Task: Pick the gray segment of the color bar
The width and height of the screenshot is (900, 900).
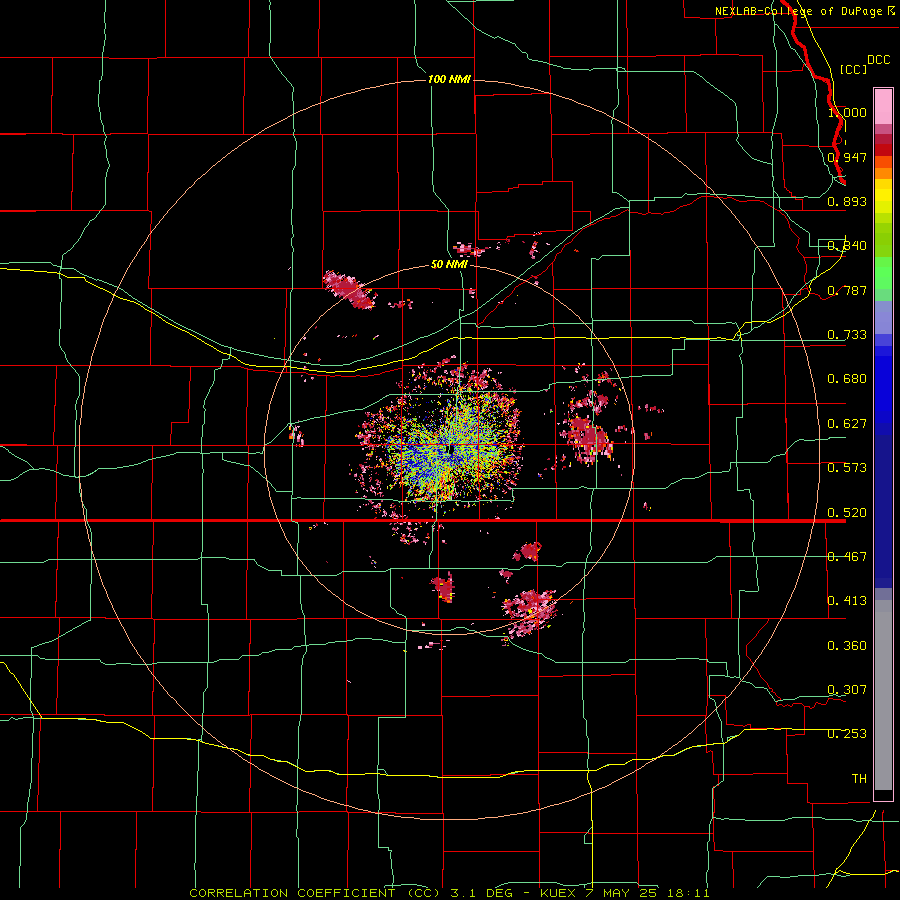Action: point(883,695)
